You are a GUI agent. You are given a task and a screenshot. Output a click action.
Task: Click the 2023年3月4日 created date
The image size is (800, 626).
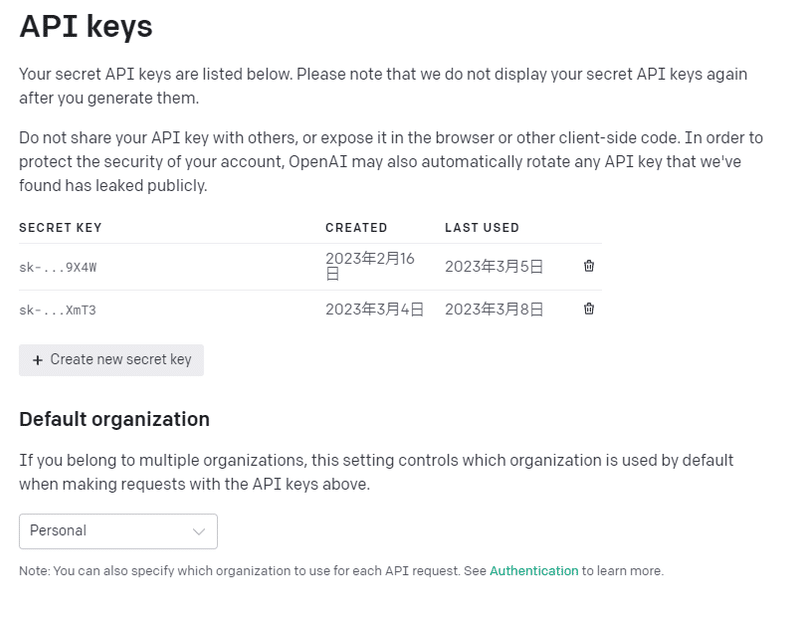(374, 310)
